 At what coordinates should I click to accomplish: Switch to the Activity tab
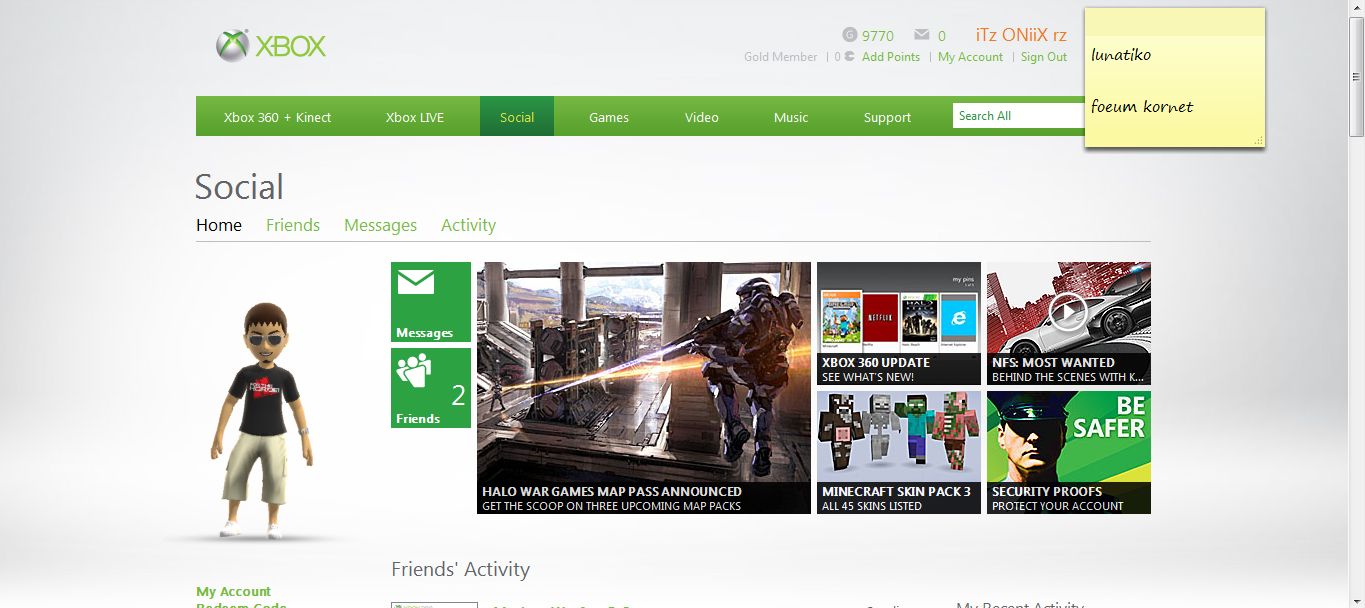(468, 225)
